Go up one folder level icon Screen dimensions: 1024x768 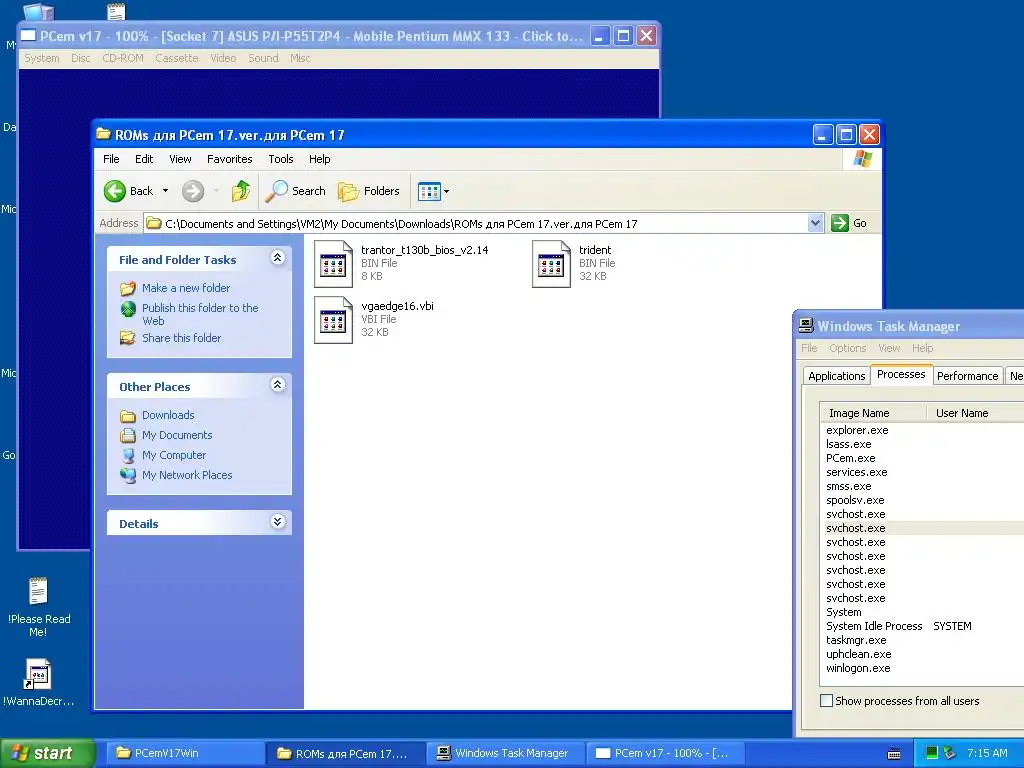tap(240, 191)
